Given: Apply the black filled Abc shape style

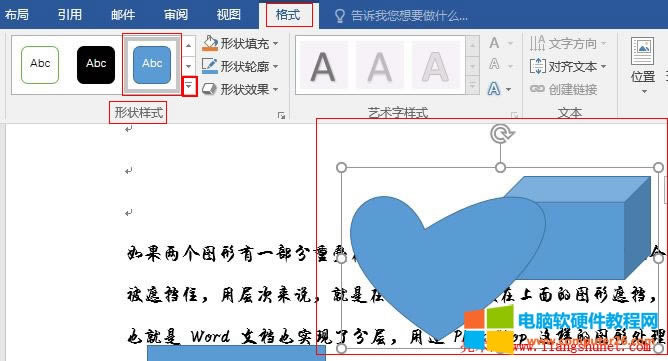Looking at the screenshot, I should [96, 64].
